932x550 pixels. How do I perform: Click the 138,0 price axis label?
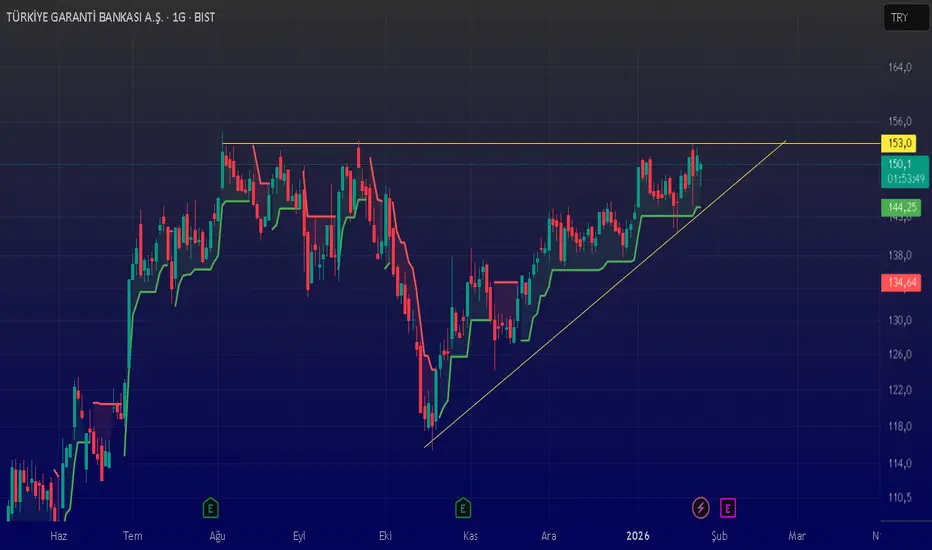[899, 255]
